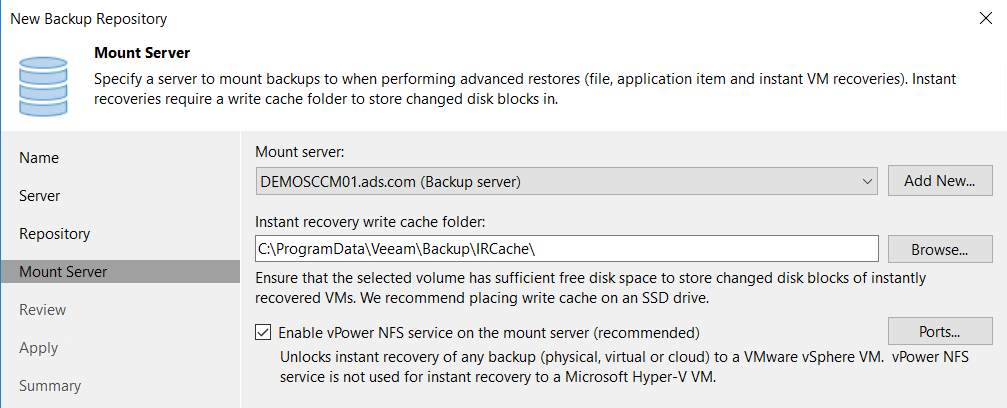This screenshot has width=1007, height=408.
Task: Click the 'Instant recovery write cache folder:' label
Action: pos(371,222)
